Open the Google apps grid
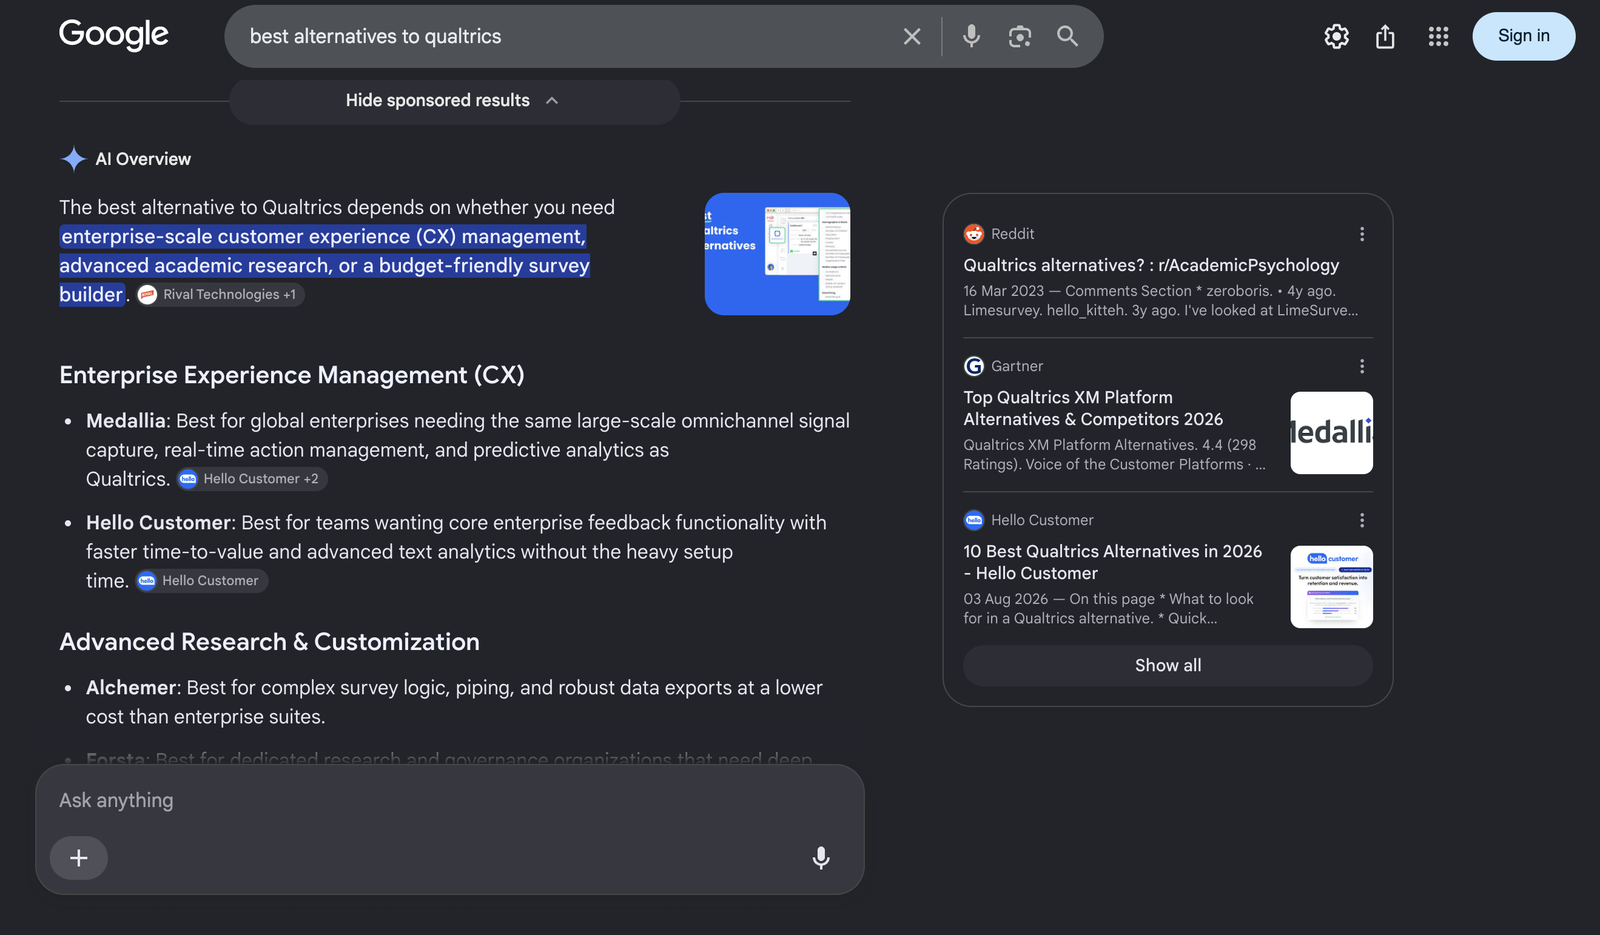 [1438, 37]
